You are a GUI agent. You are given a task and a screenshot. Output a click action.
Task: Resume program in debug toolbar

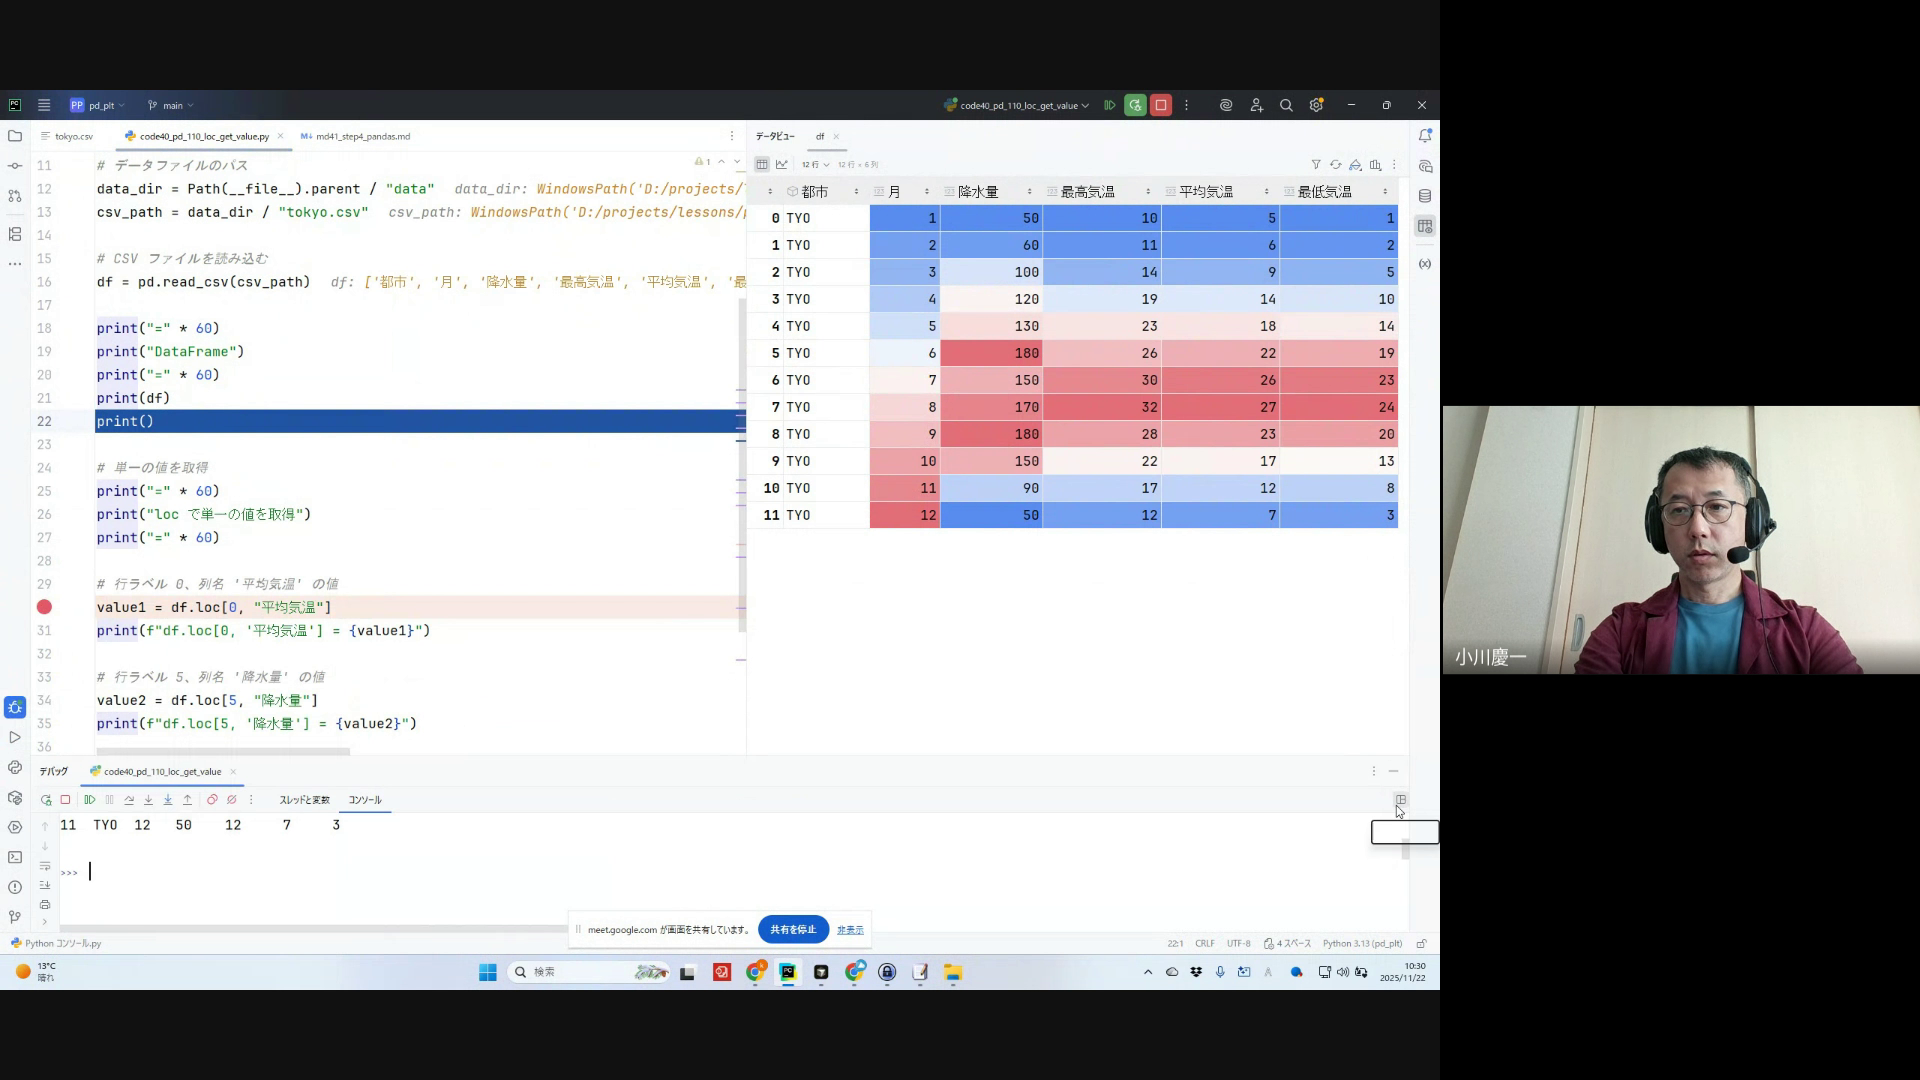pyautogui.click(x=90, y=800)
